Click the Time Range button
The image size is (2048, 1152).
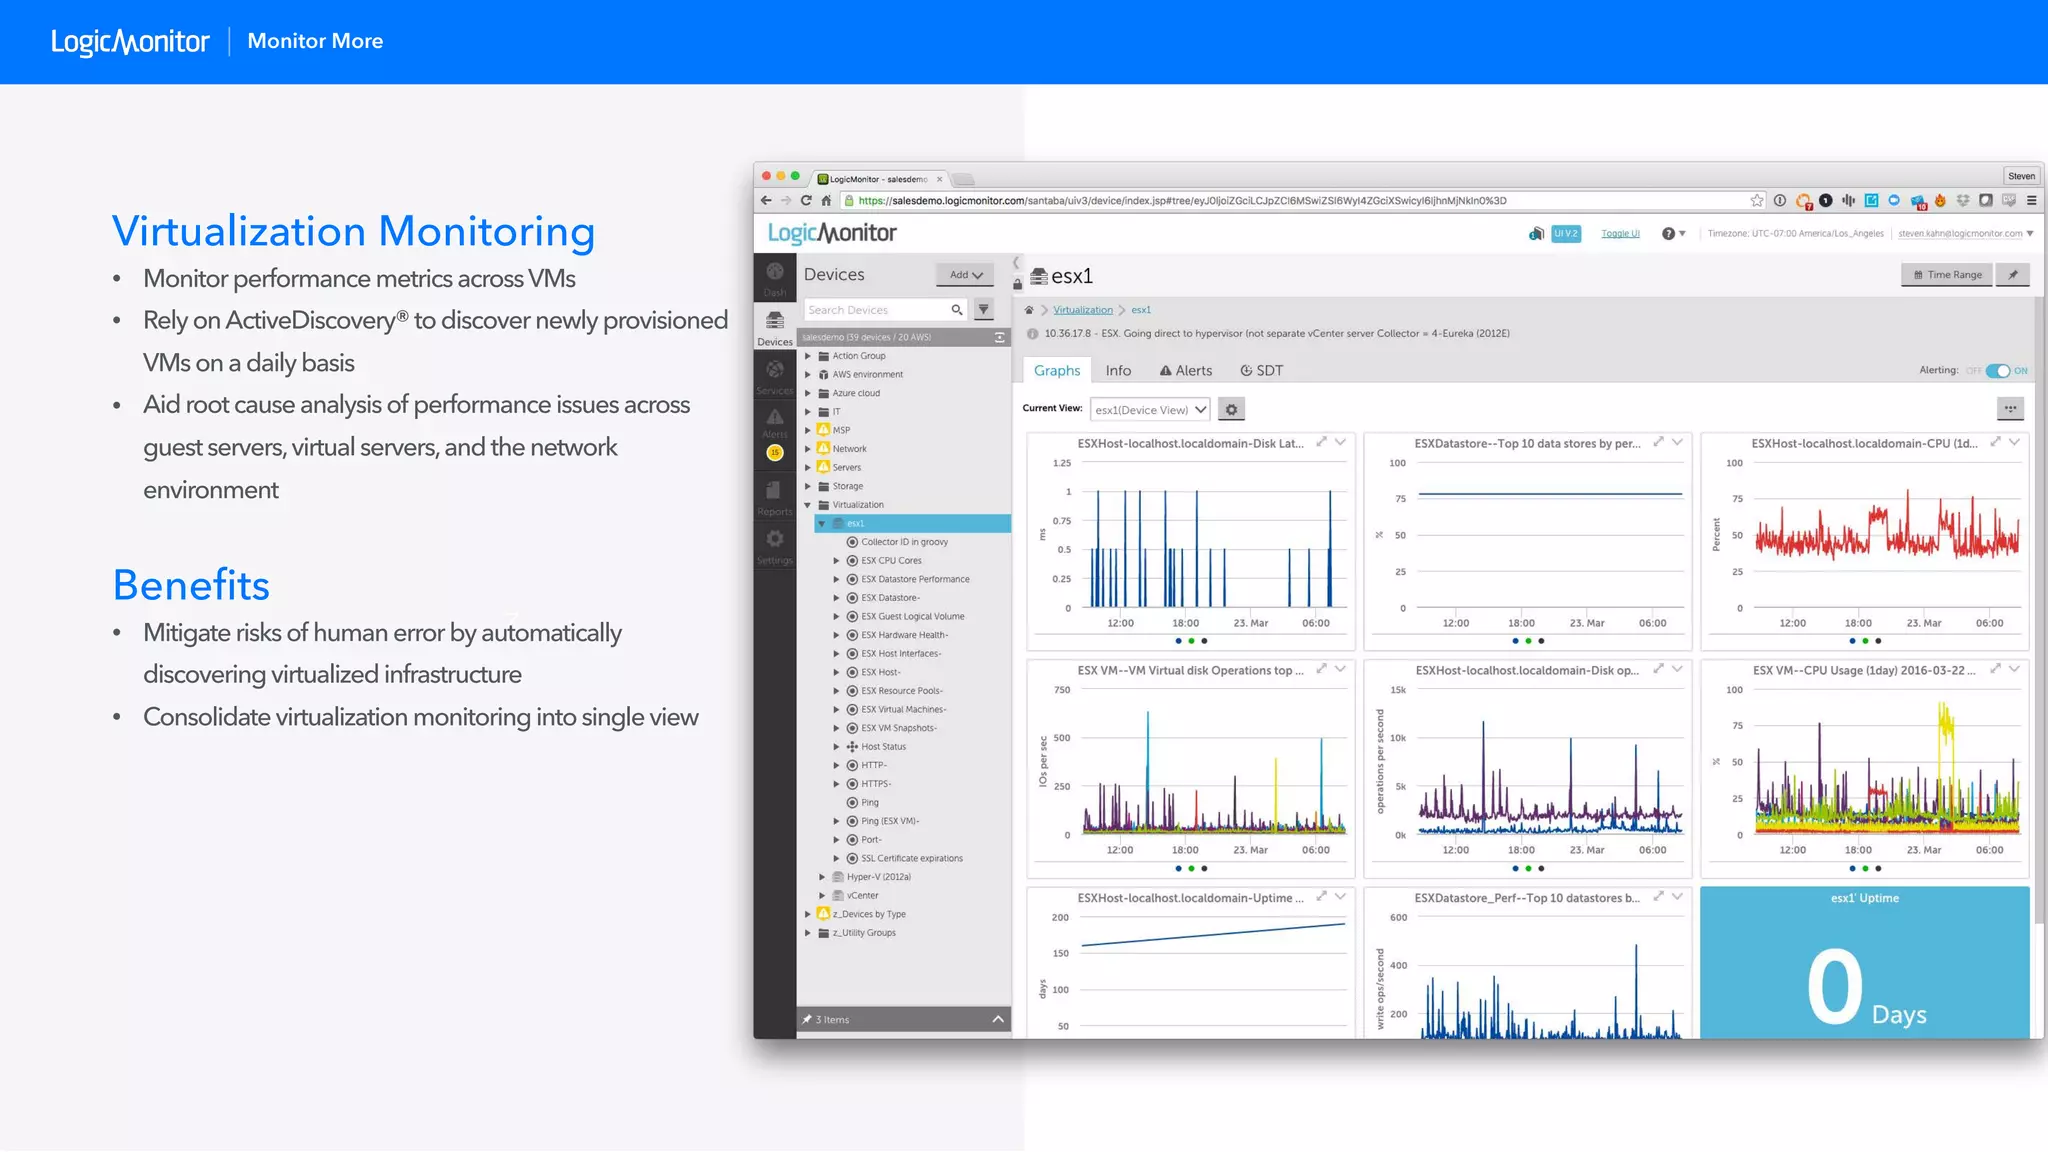tap(1947, 274)
